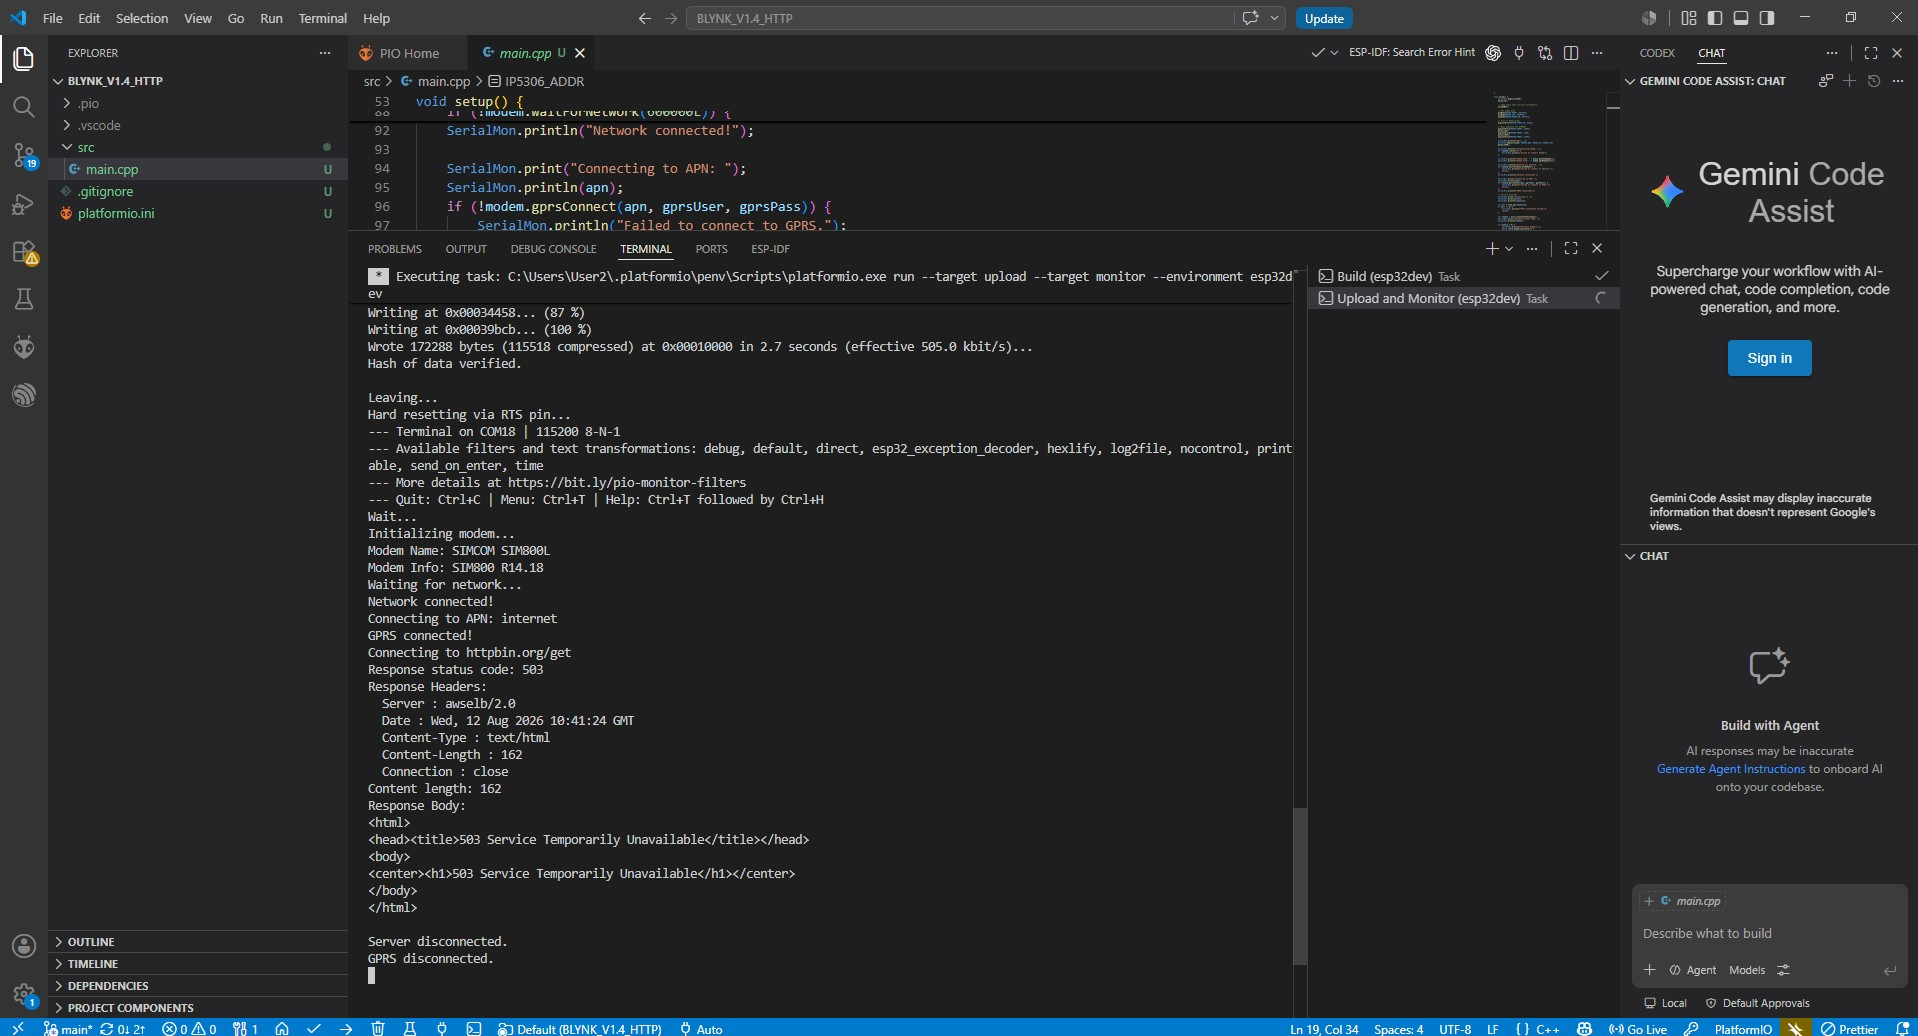Screen dimensions: 1918x1036
Task: Toggle primary side bar layout button
Action: (1715, 18)
